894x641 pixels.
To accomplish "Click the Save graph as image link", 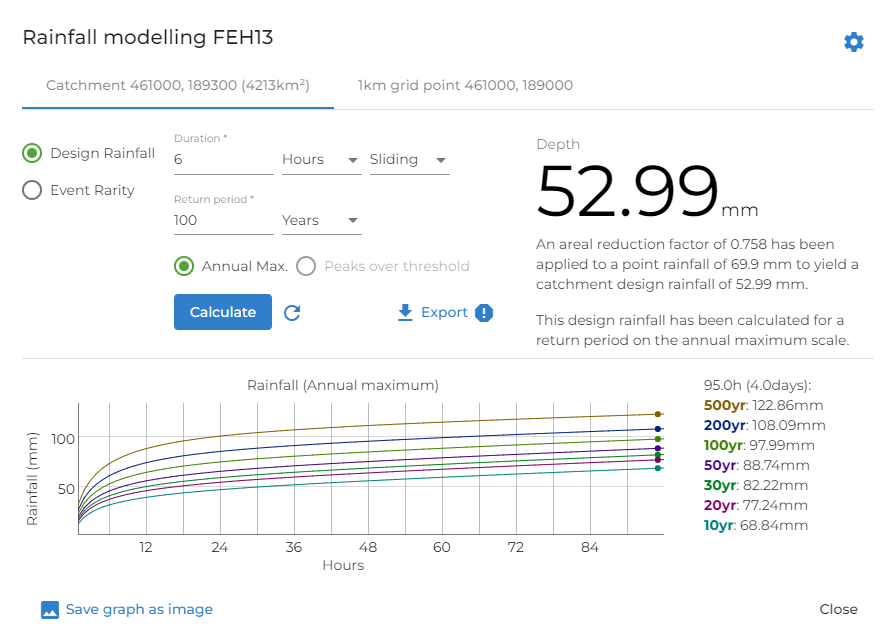I will pyautogui.click(x=138, y=609).
